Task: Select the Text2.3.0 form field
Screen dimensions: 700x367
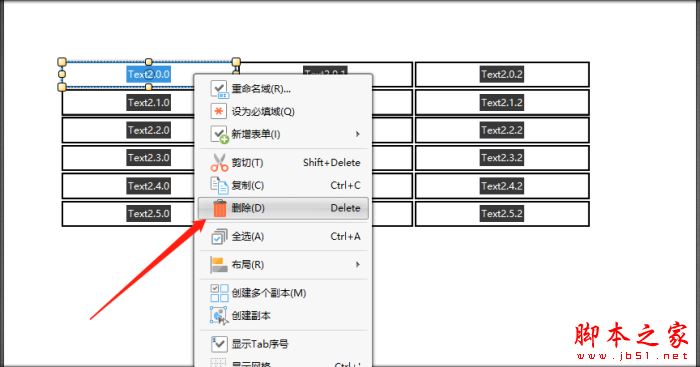Action: point(128,158)
